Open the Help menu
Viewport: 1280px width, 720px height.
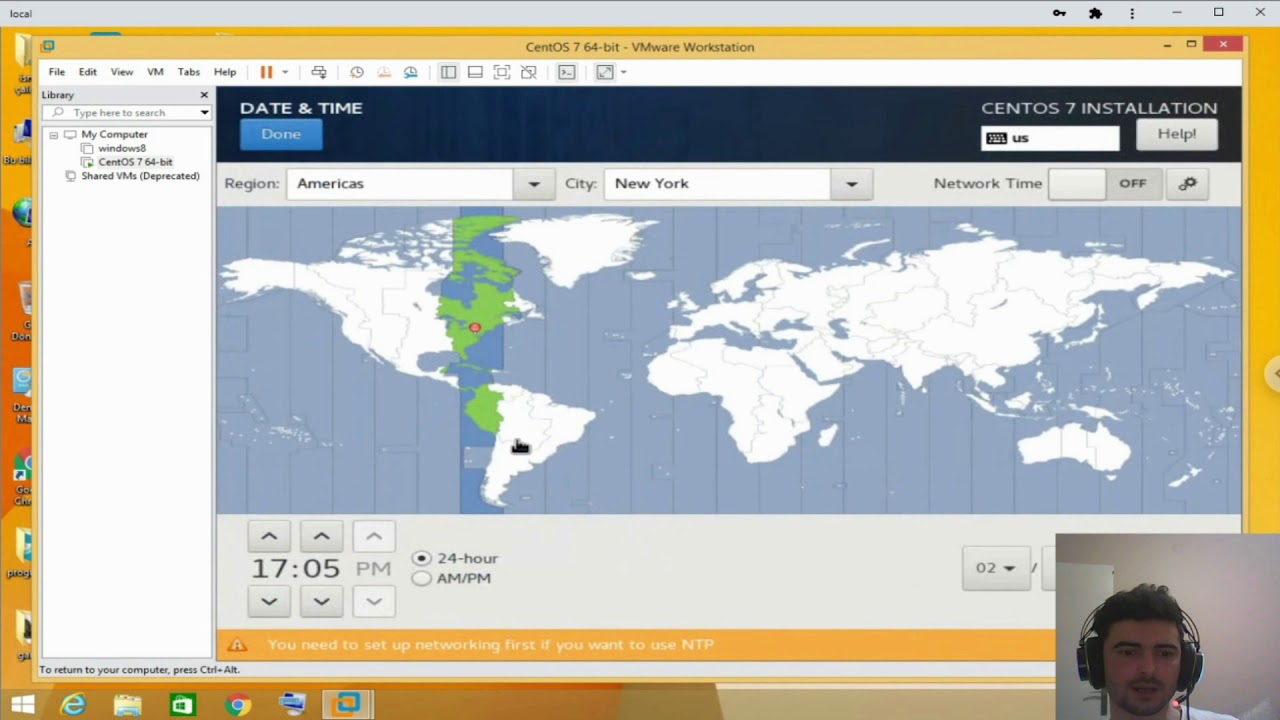(225, 72)
